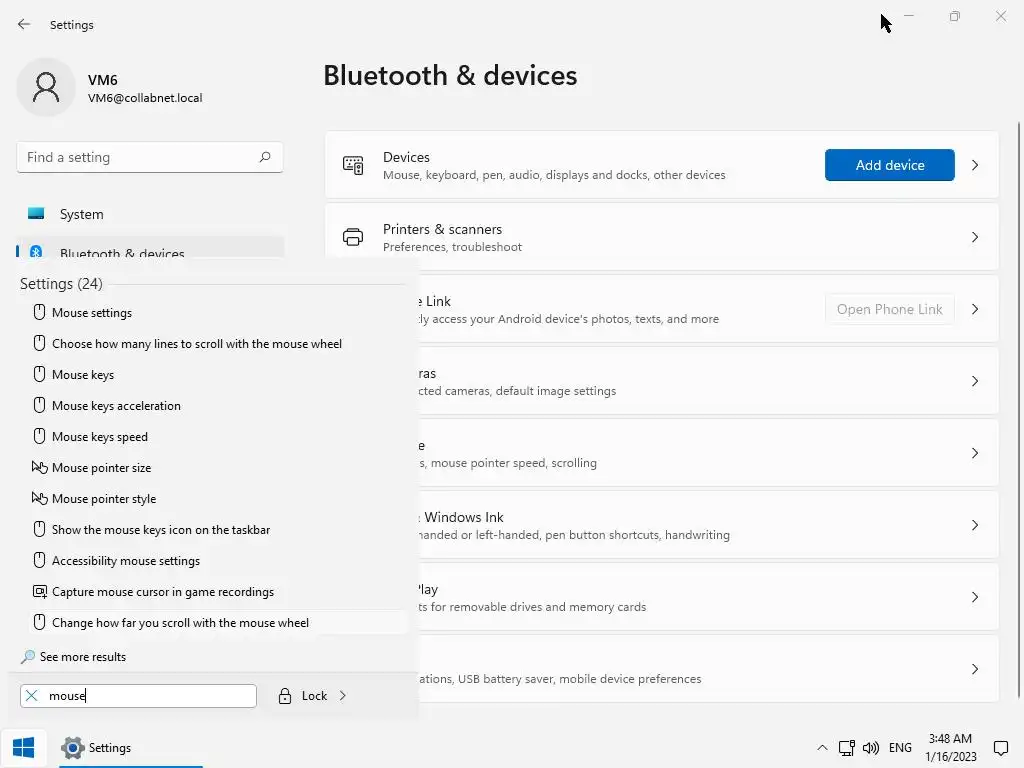Select Mouse pointer size result
Screen dimensions: 1024x768
point(101,468)
